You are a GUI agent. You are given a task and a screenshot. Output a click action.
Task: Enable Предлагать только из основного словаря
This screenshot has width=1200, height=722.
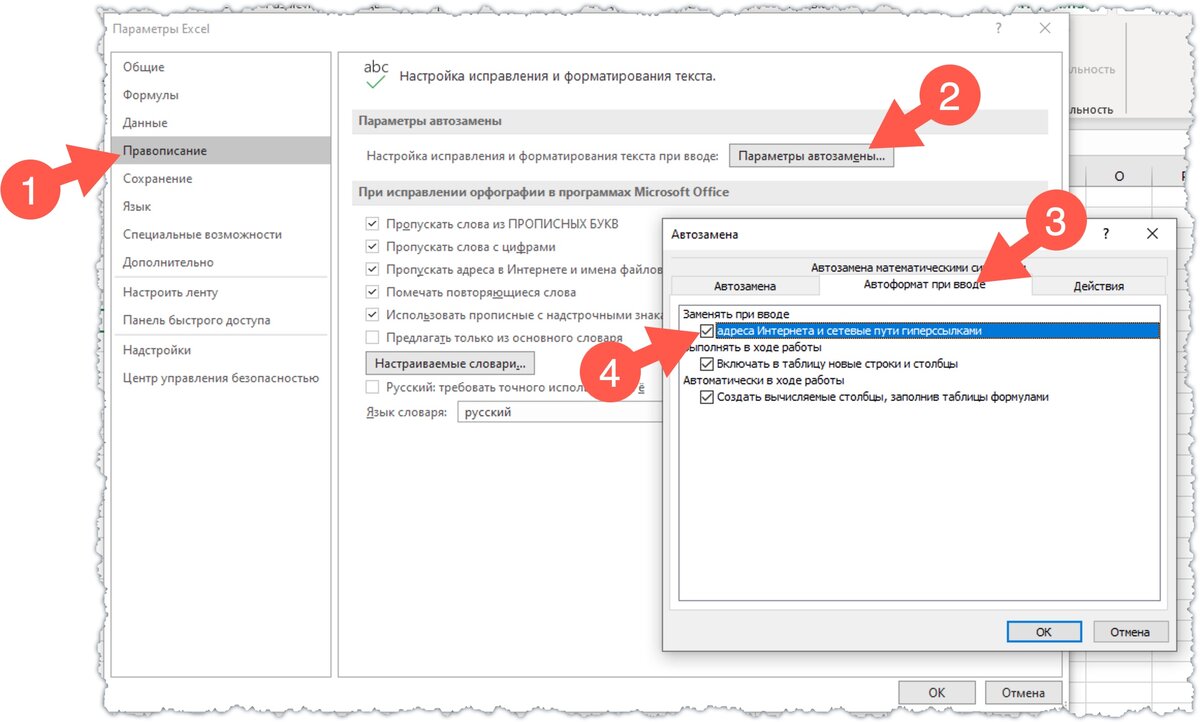coord(373,338)
